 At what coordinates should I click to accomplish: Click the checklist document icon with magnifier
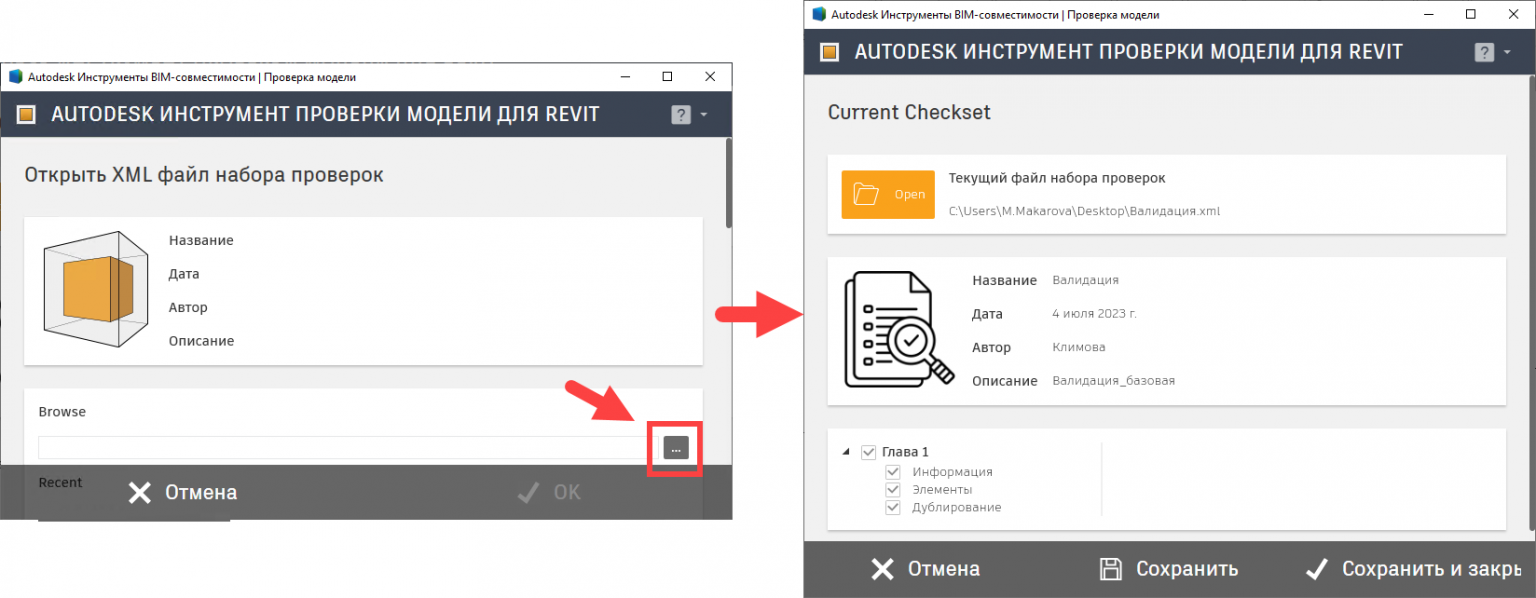pos(897,330)
